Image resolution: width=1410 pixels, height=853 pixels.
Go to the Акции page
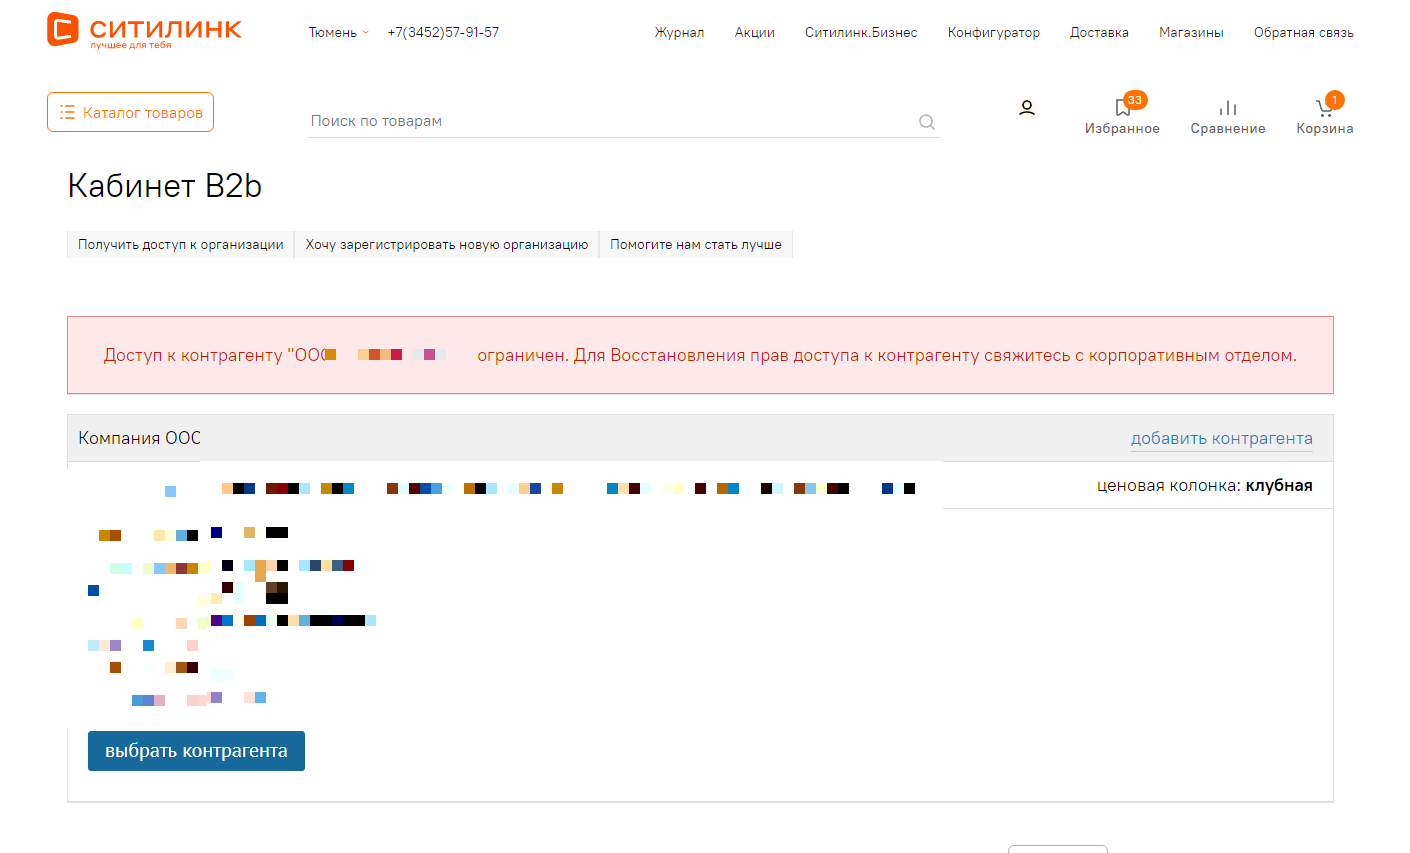tap(754, 32)
